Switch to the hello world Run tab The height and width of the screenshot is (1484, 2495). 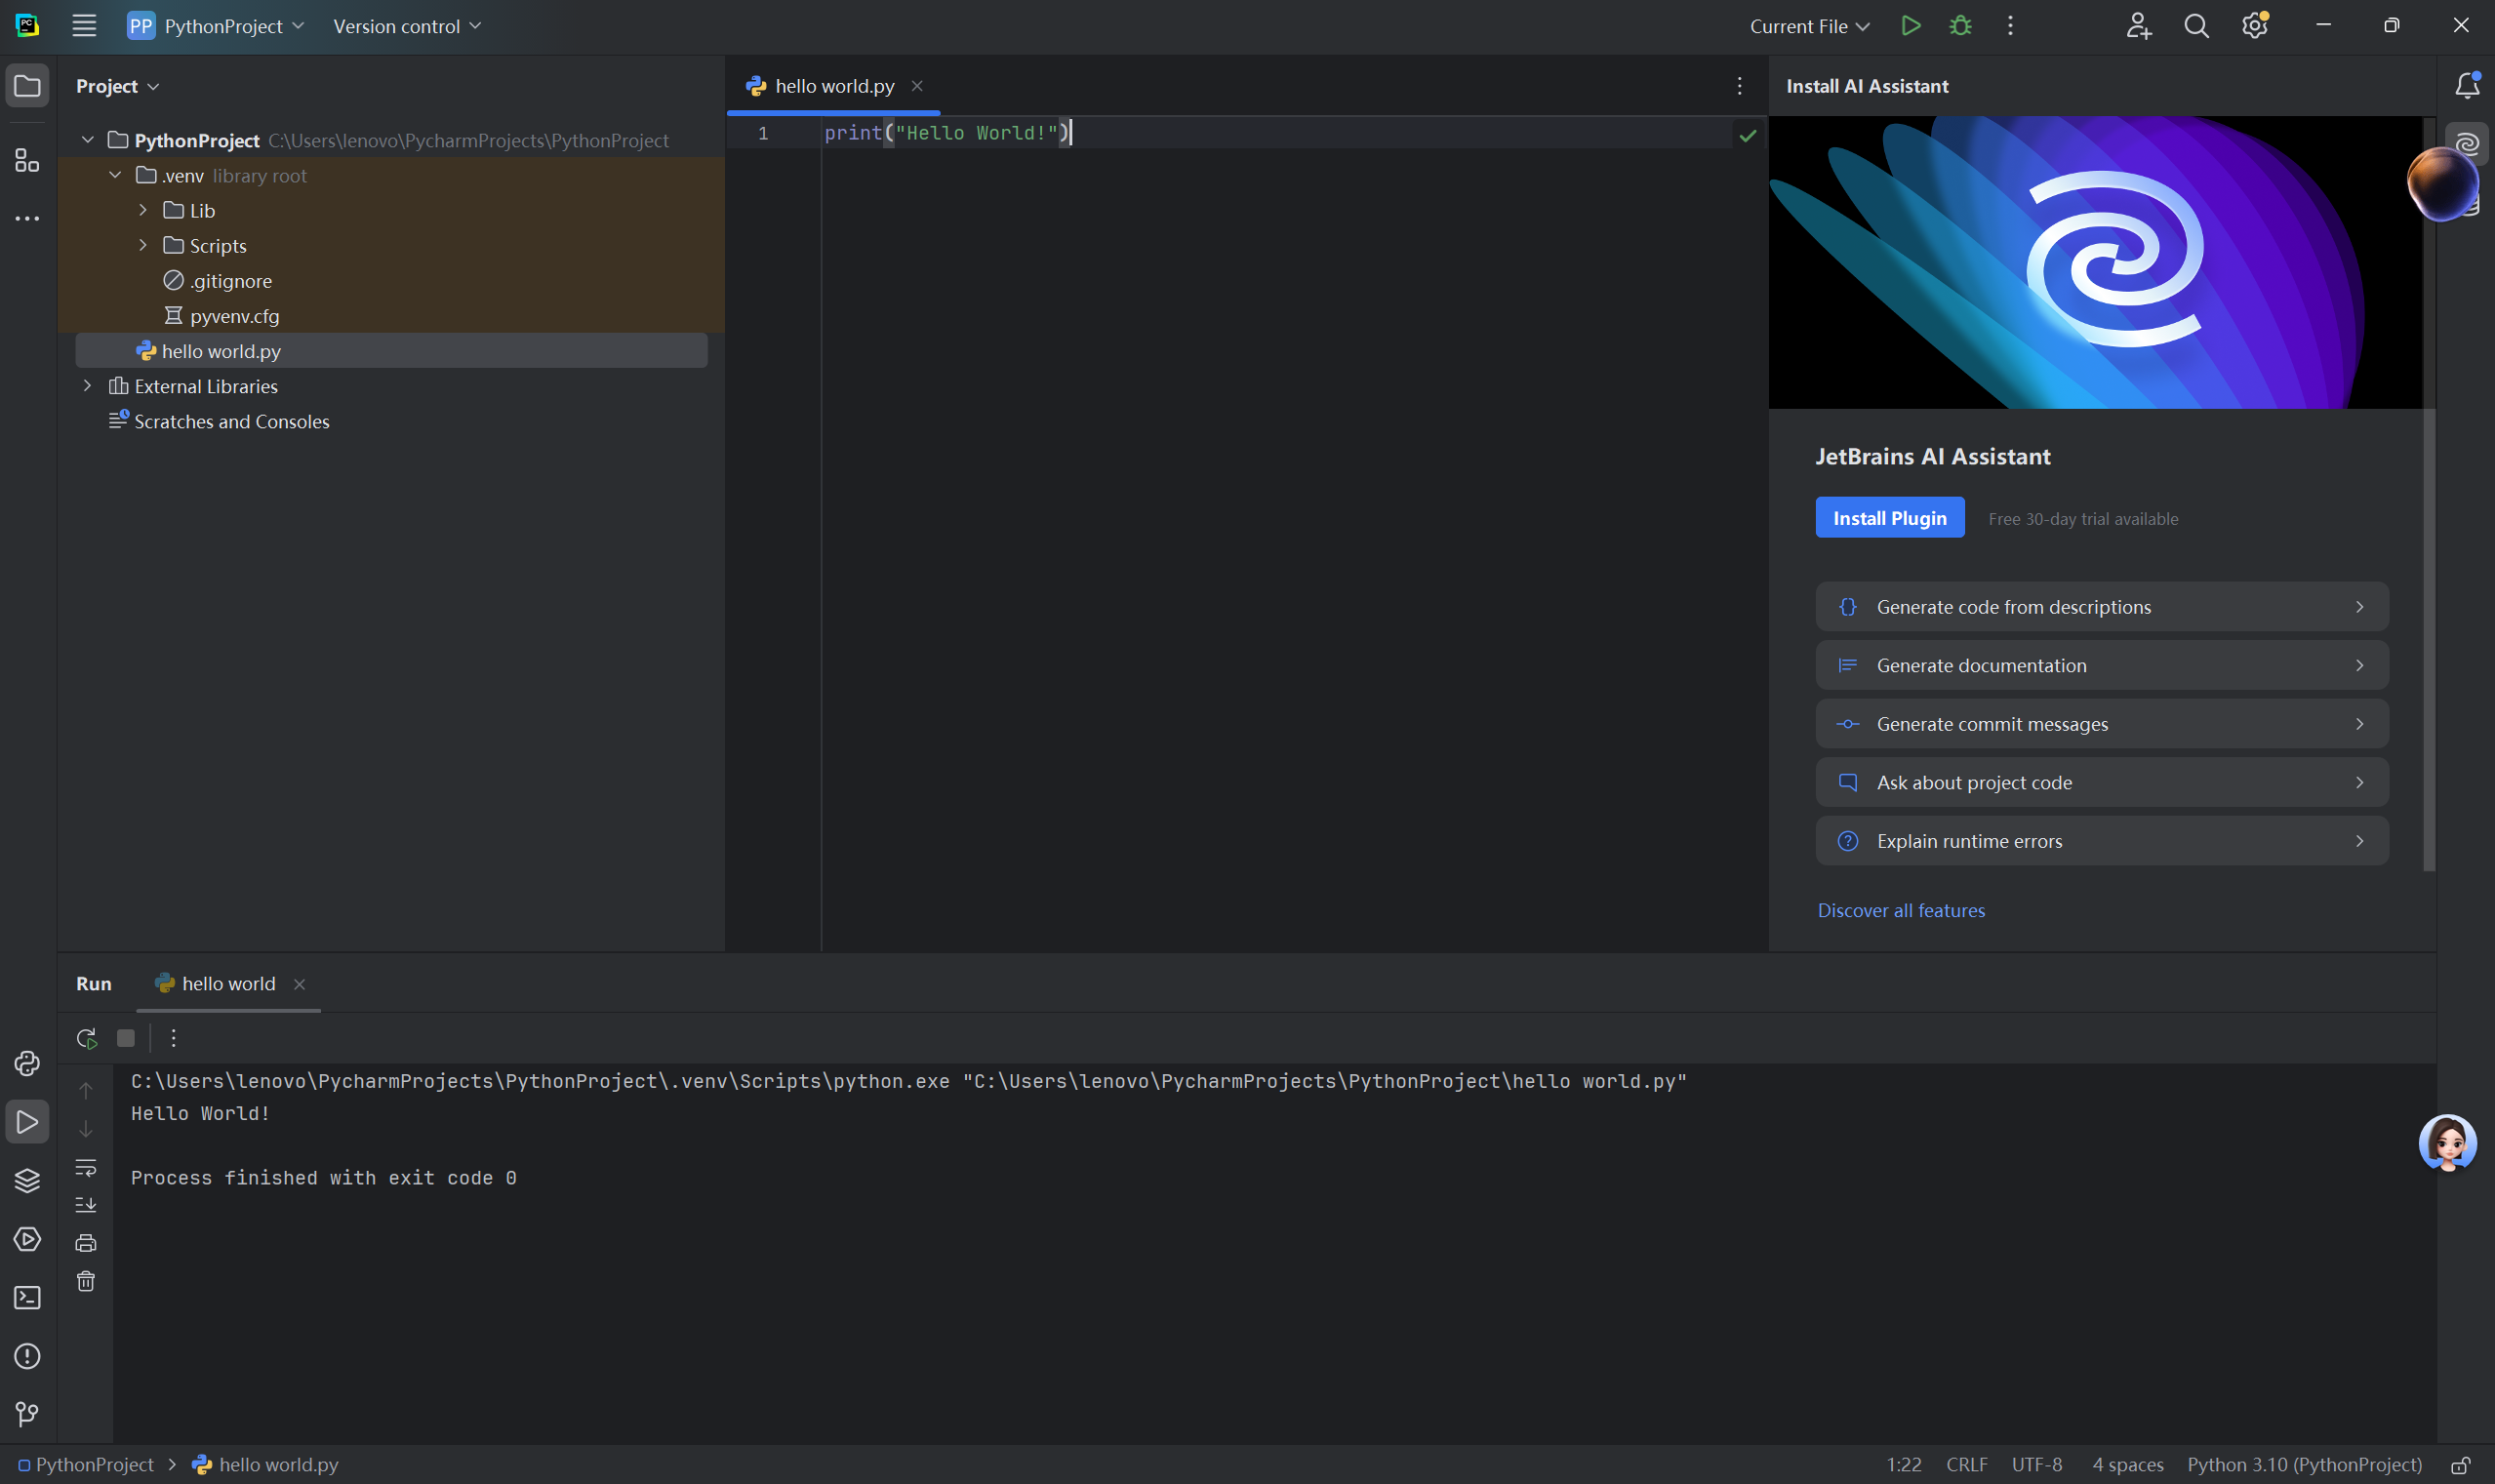click(x=227, y=983)
